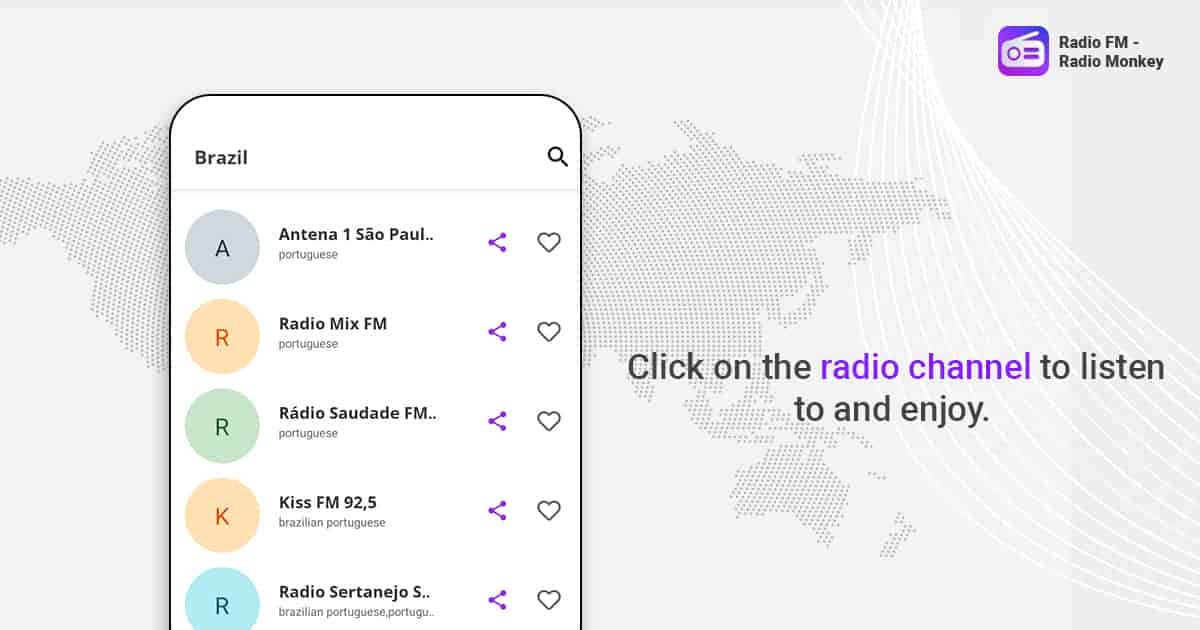The image size is (1200, 630).
Task: Share the Antena 1 São Paulo station
Action: (497, 242)
